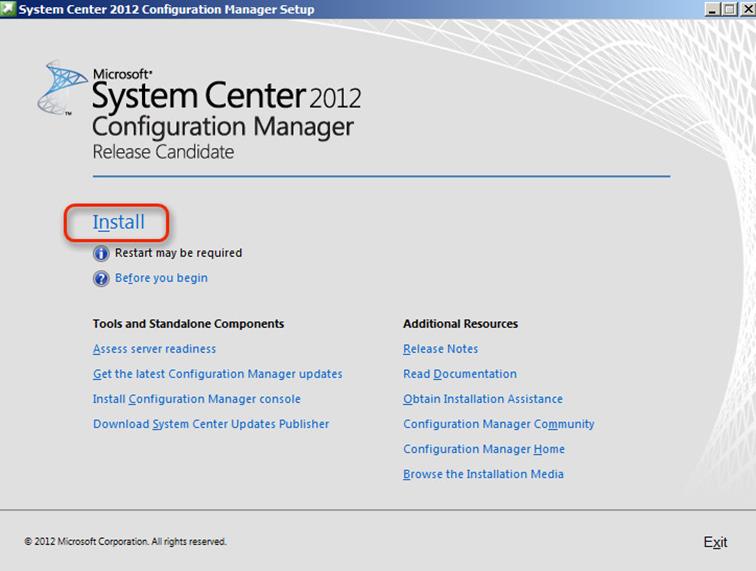
Task: Browse the Installation Media
Action: coord(483,474)
